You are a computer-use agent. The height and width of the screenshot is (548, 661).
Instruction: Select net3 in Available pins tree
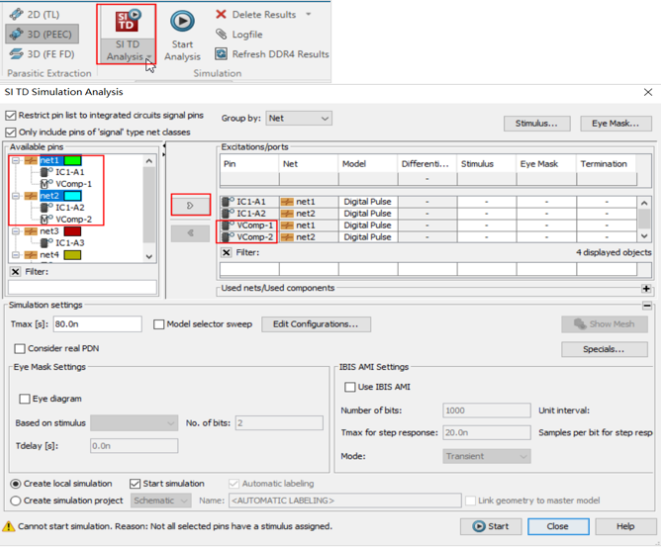point(49,231)
